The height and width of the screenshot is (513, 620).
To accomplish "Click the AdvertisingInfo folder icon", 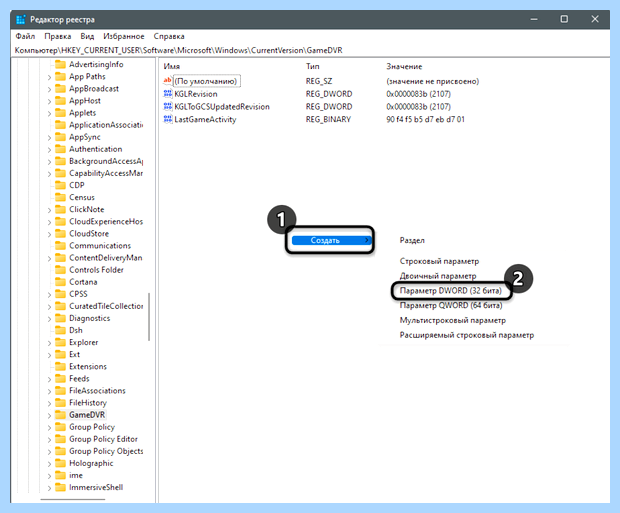I will pos(60,64).
